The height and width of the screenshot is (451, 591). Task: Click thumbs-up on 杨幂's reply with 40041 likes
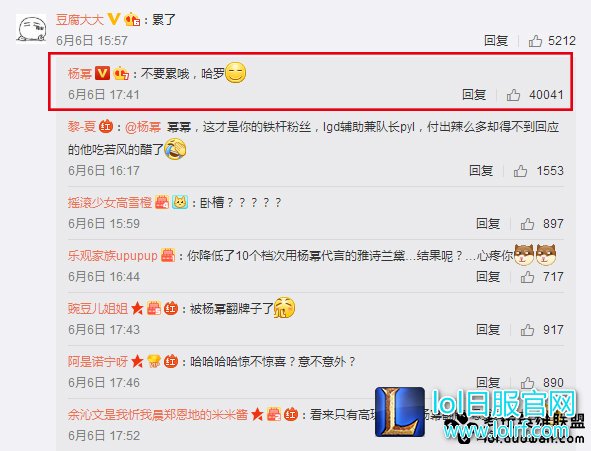[x=513, y=95]
